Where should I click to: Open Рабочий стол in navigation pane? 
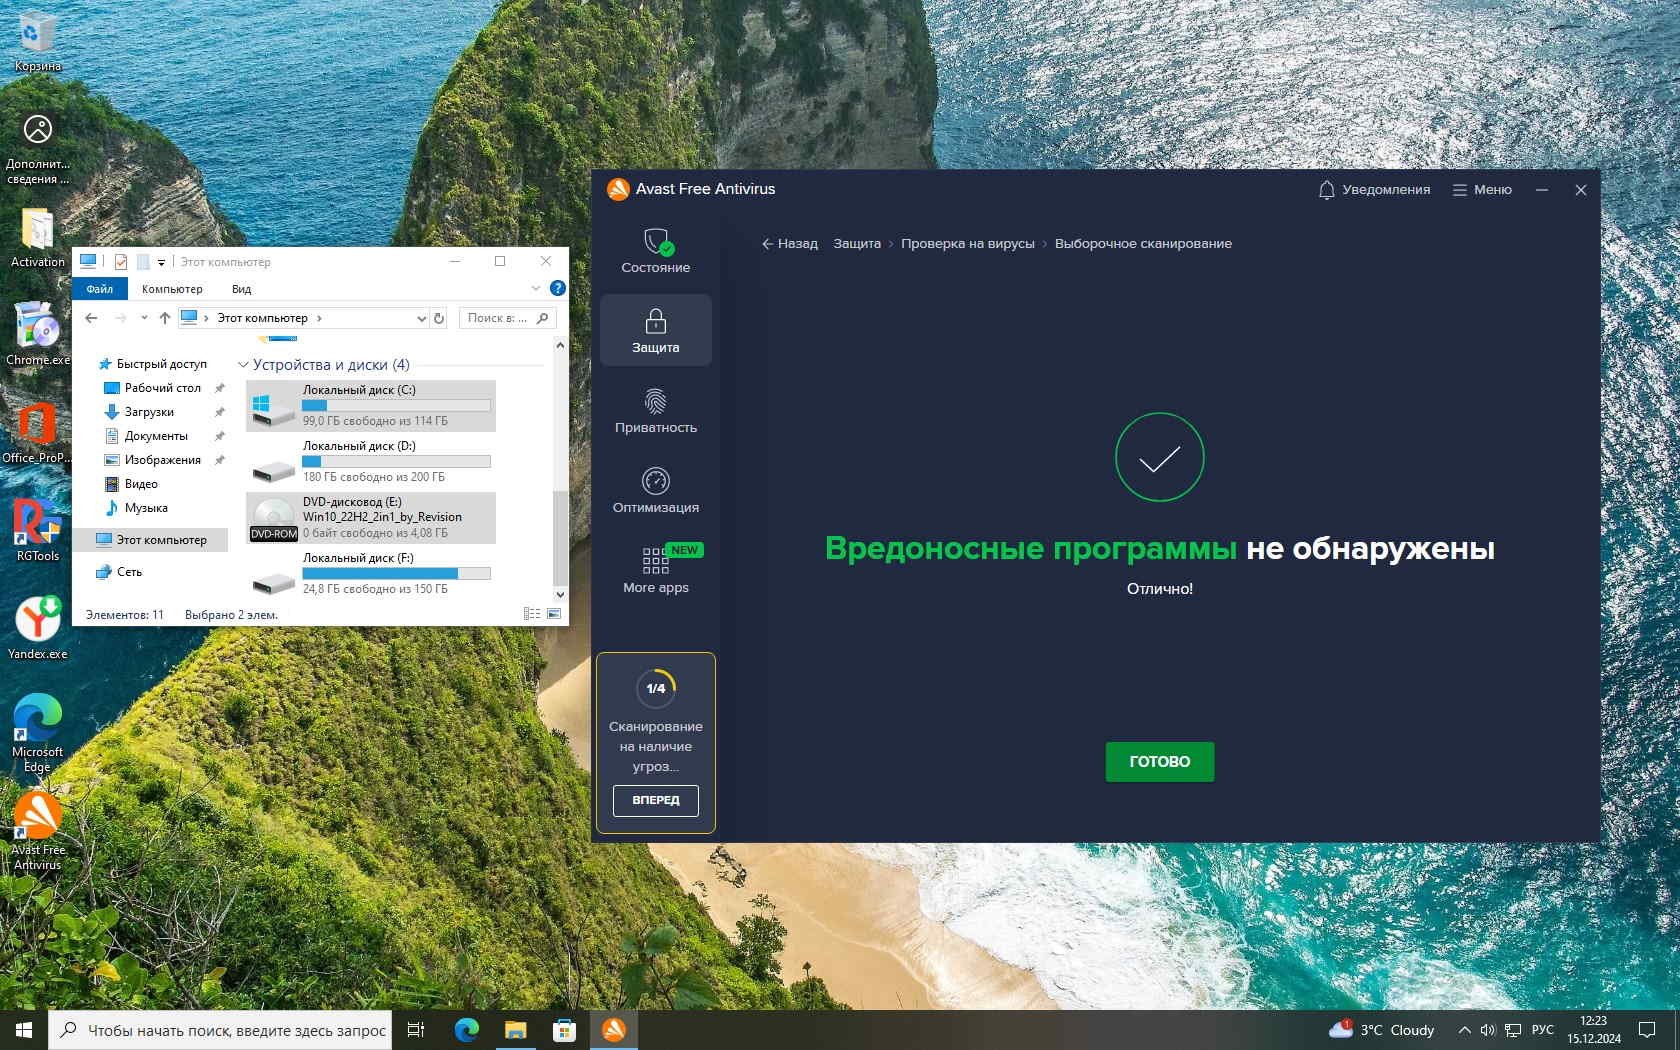pos(162,388)
